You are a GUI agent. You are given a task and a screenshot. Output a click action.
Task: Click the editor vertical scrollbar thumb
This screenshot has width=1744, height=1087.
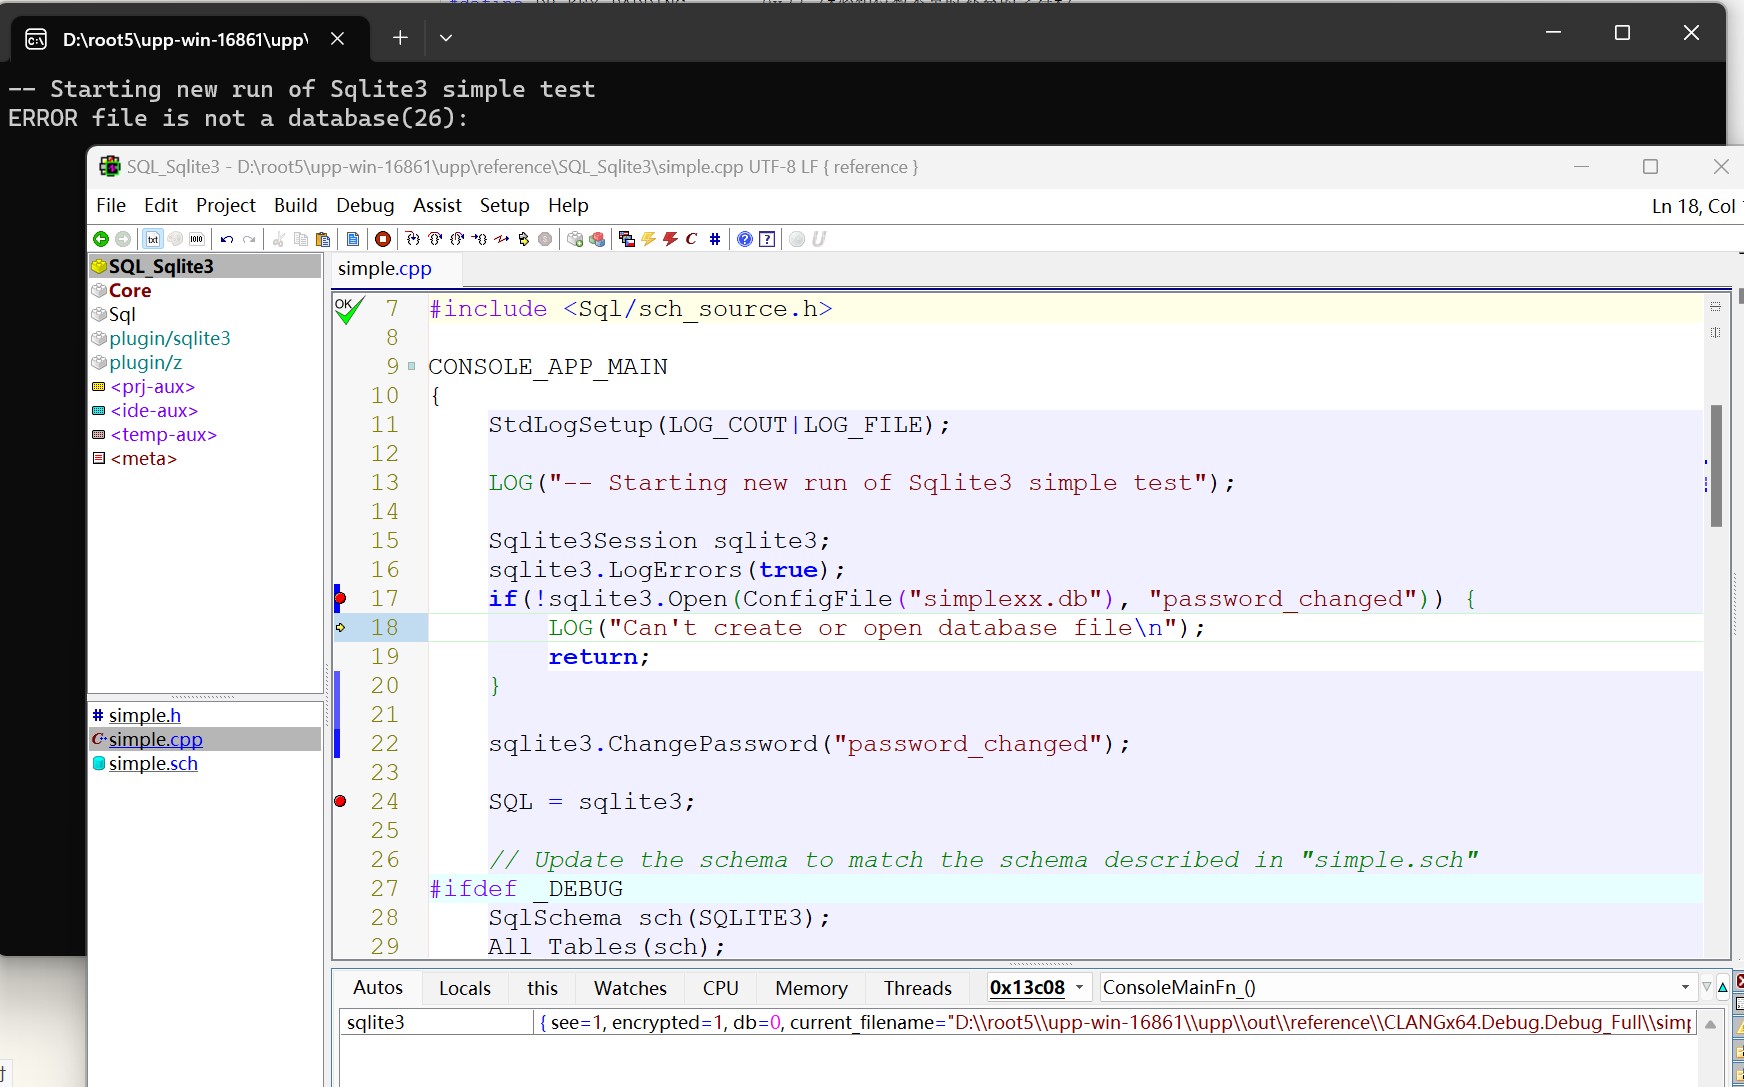[x=1716, y=465]
